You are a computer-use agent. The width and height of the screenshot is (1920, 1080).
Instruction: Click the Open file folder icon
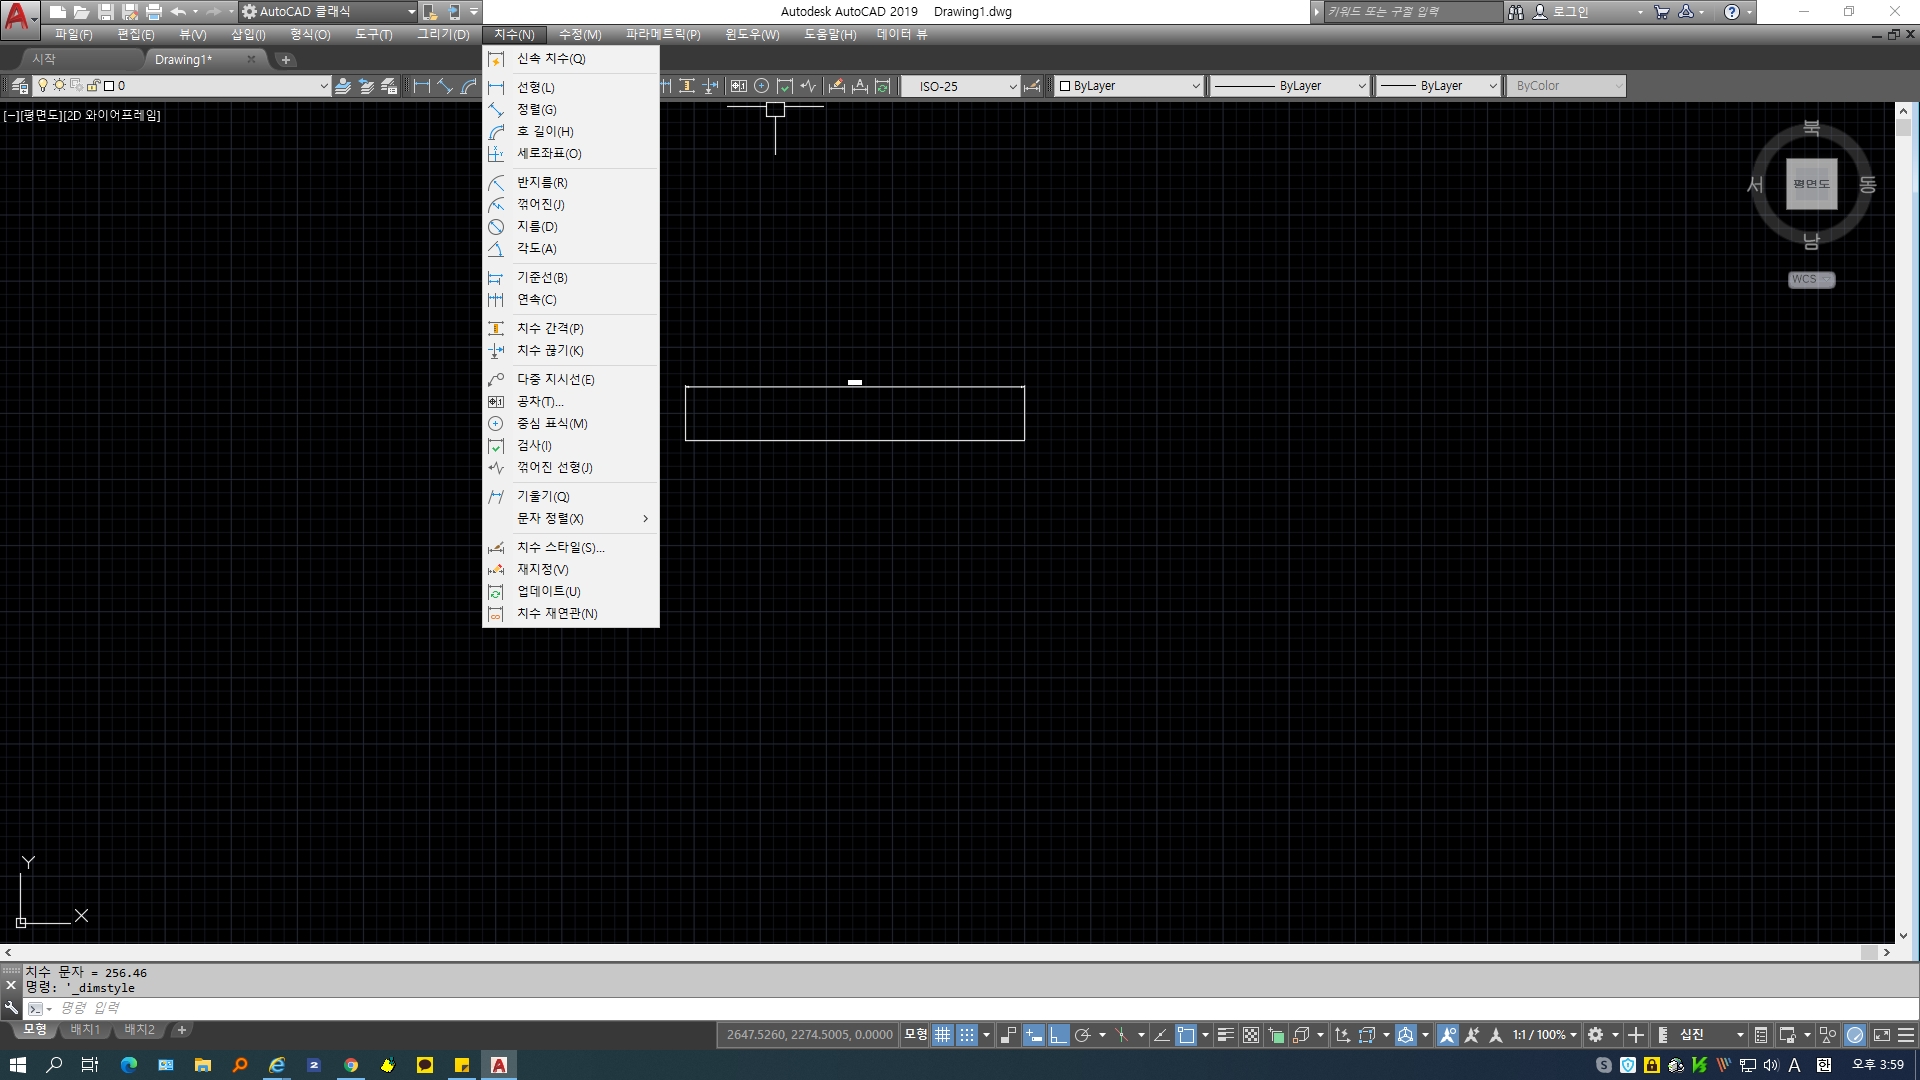82,12
